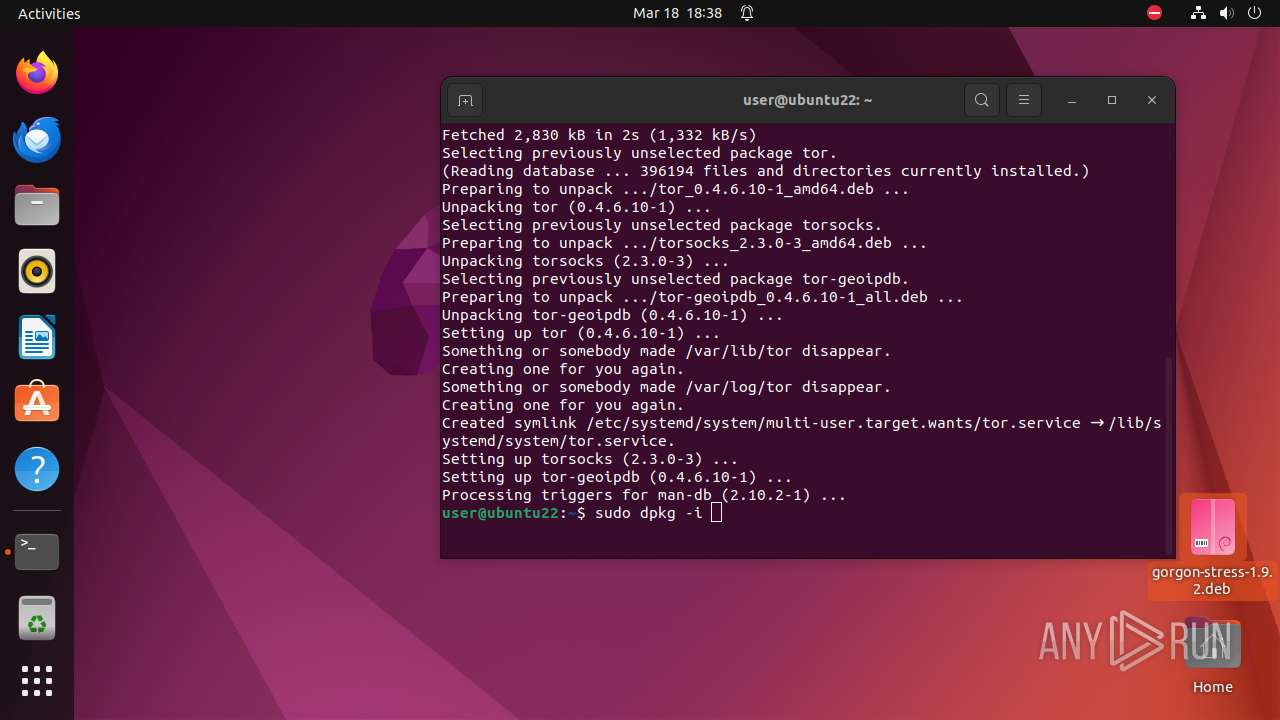Image resolution: width=1280 pixels, height=720 pixels.
Task: Click the terminal title user@ubuntu22: ~
Action: pos(807,100)
